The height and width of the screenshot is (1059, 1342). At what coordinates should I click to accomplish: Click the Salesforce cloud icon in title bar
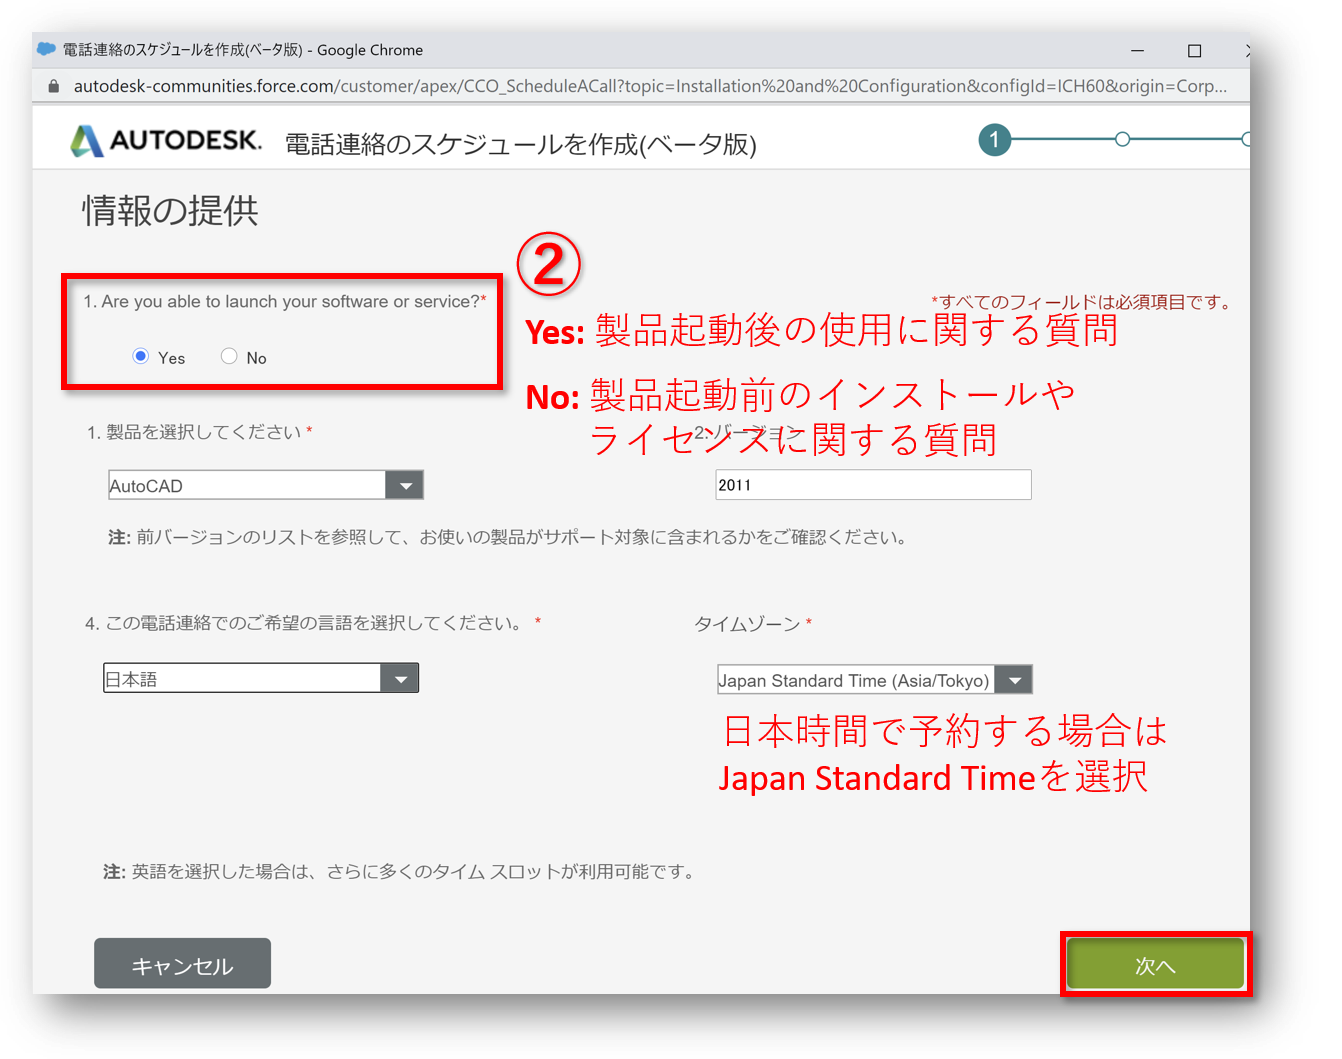coord(46,49)
